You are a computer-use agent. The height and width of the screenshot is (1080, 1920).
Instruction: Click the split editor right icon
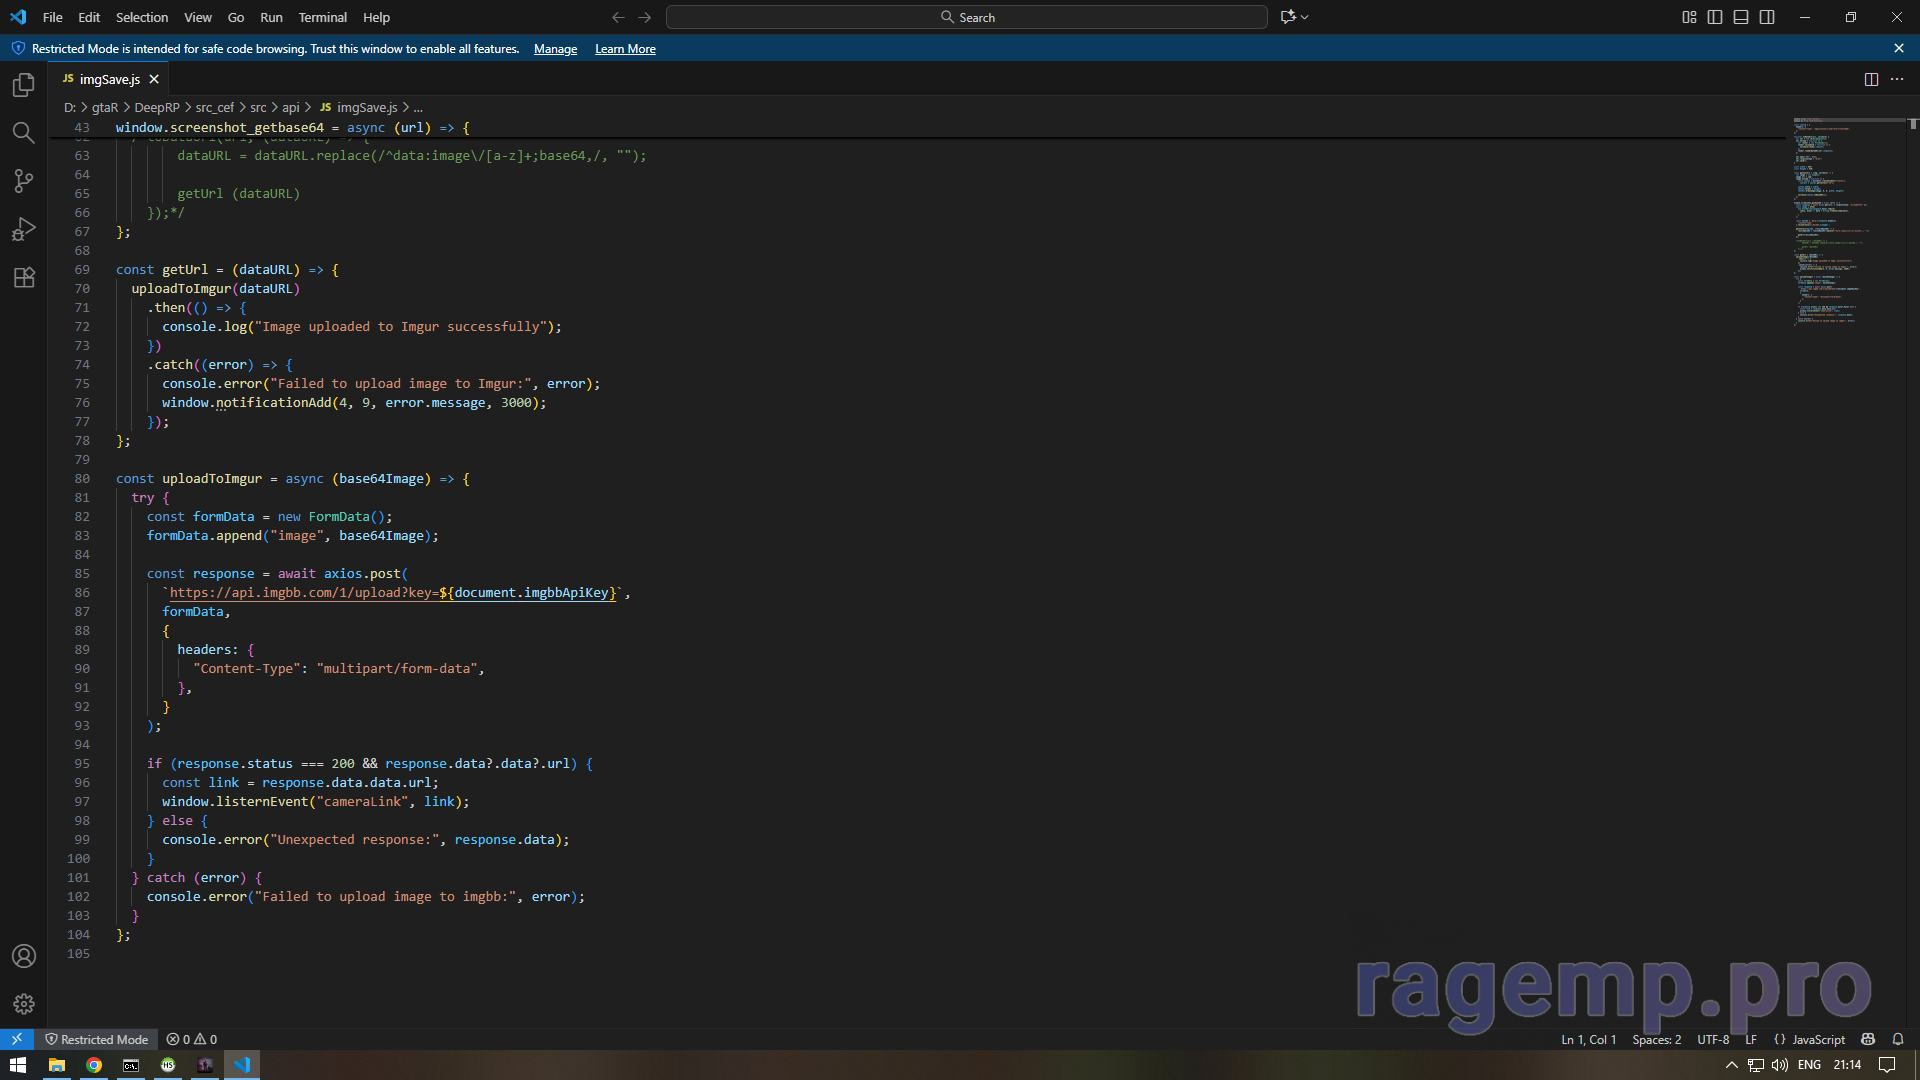coord(1871,79)
